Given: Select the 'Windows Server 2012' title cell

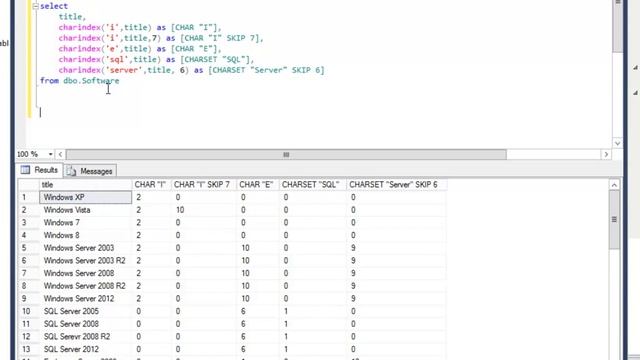Looking at the screenshot, I should pos(86,299).
